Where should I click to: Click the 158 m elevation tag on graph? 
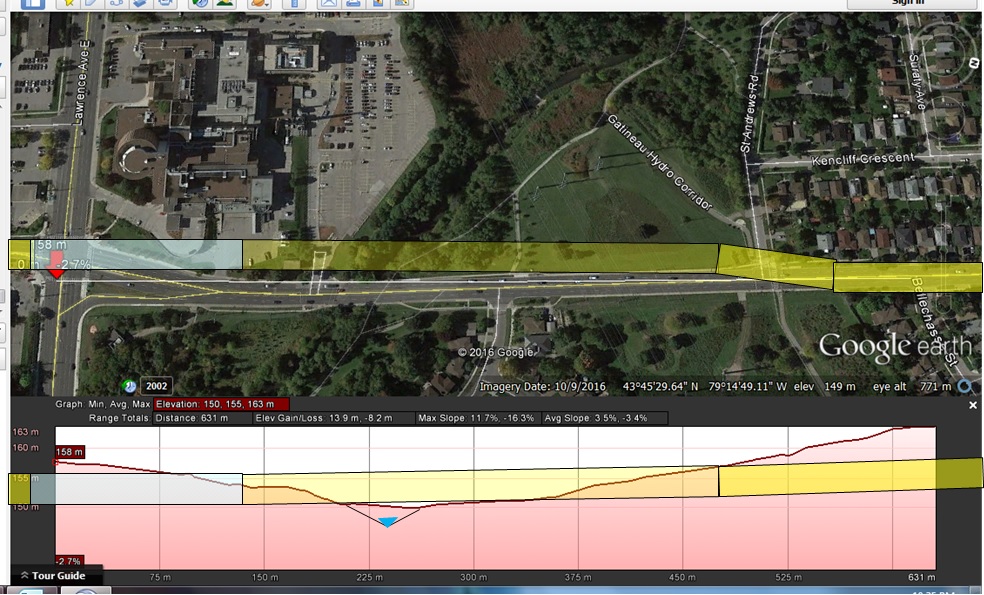coord(69,452)
